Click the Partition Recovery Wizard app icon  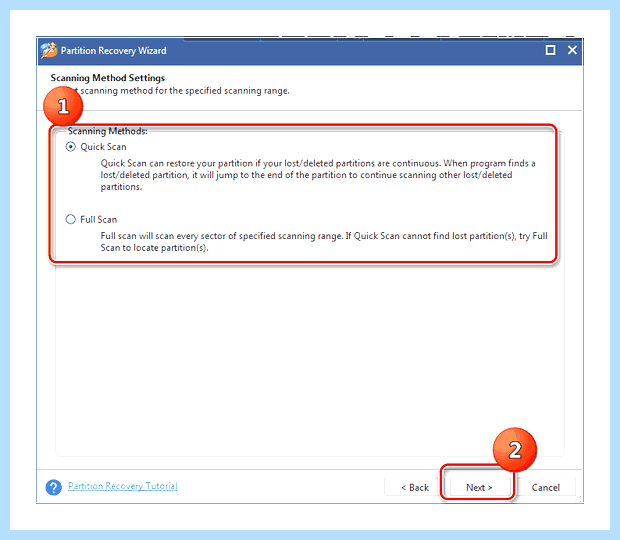pos(49,51)
